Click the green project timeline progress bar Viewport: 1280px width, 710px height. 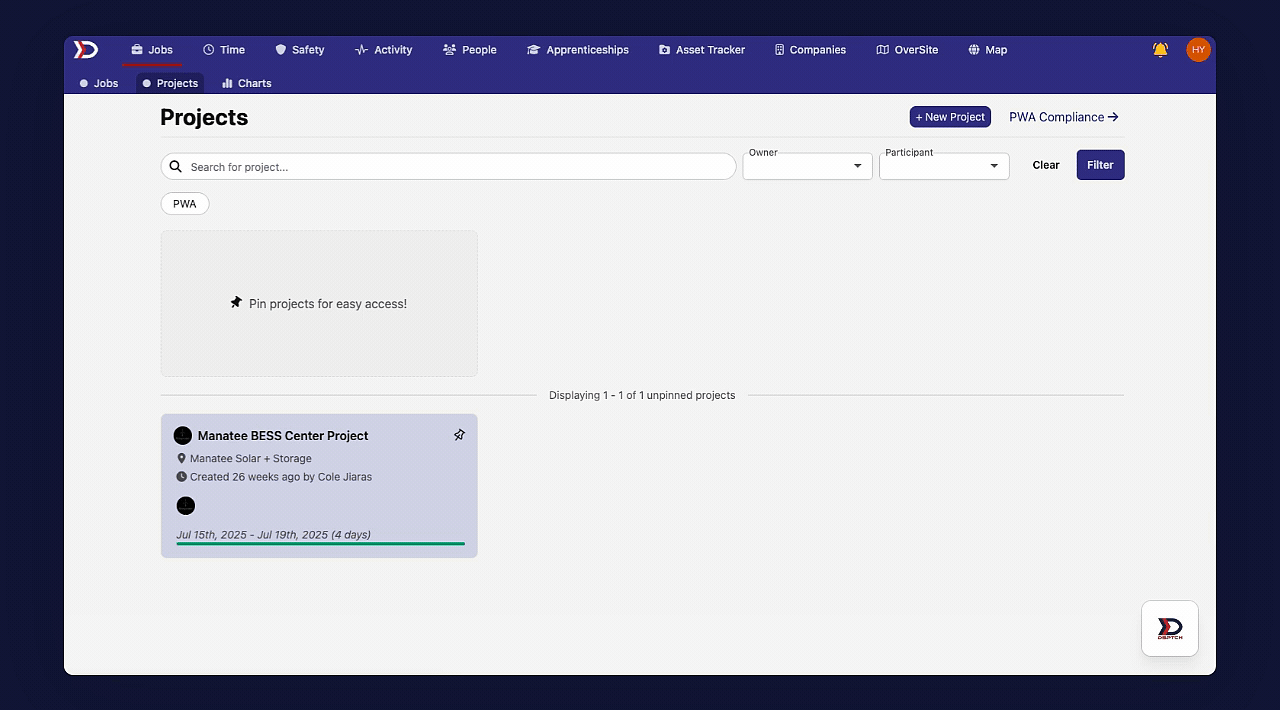(x=321, y=544)
